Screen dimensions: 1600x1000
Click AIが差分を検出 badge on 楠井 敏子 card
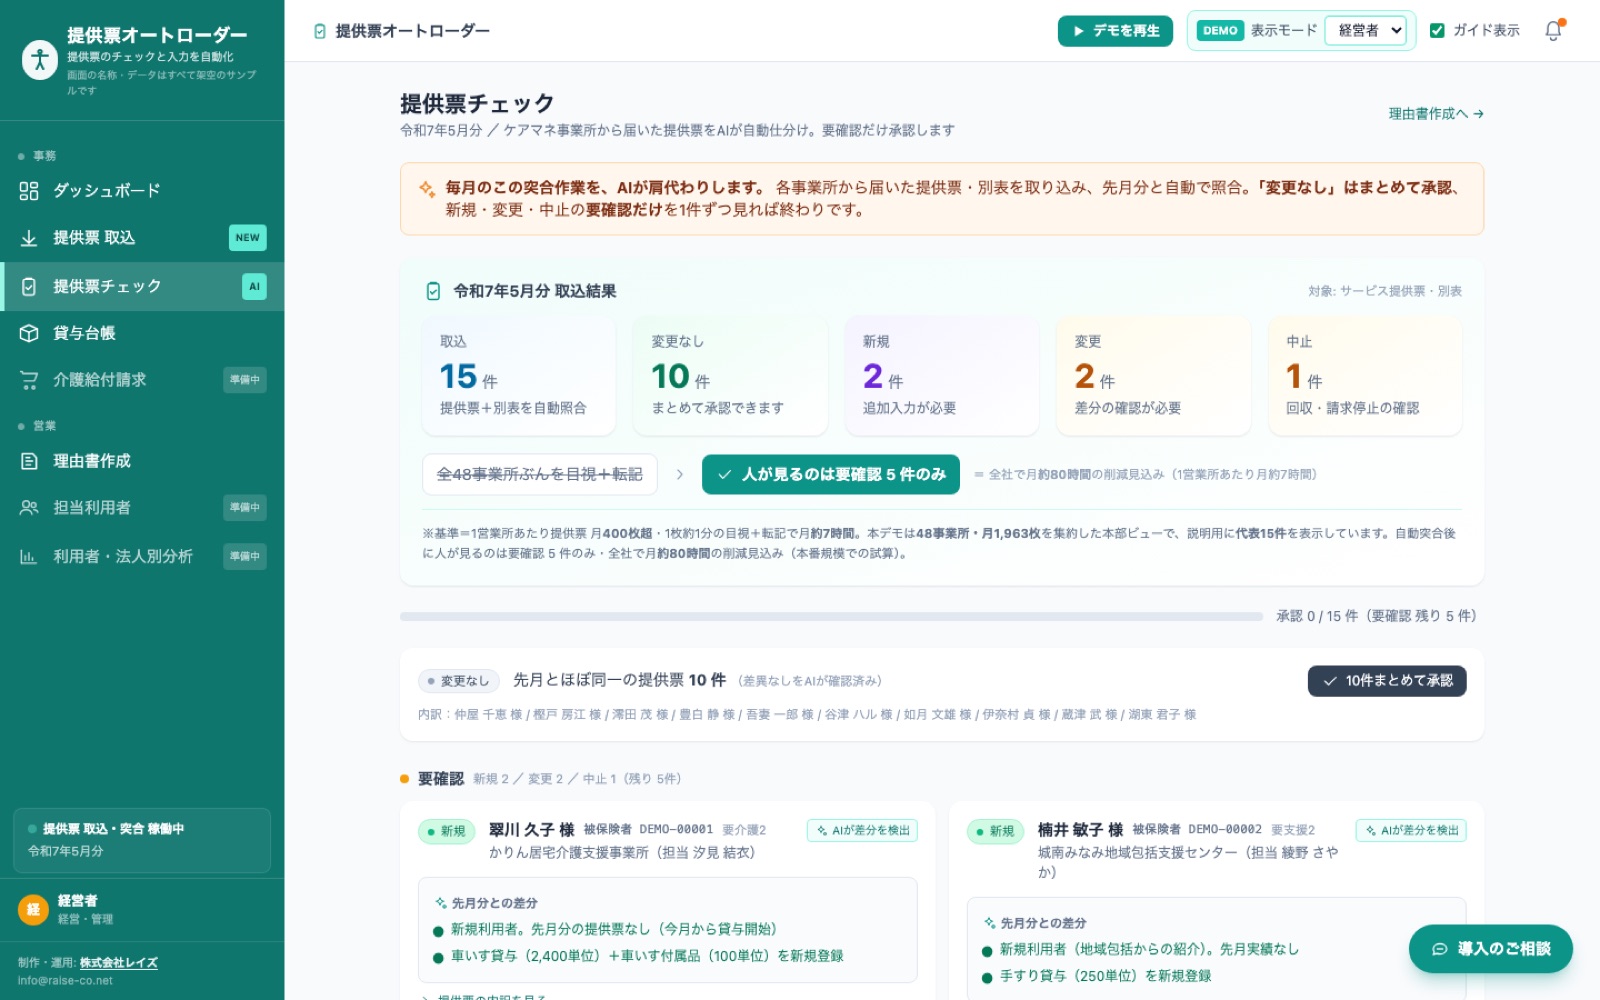1411,831
